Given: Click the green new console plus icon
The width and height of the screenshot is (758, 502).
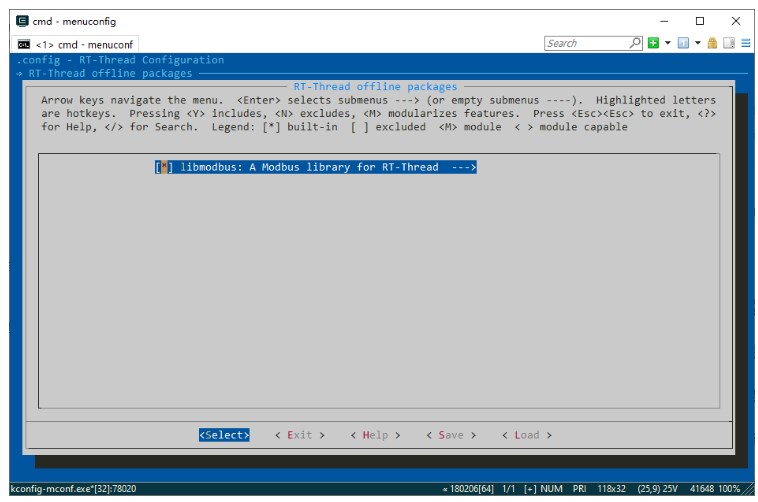Looking at the screenshot, I should pyautogui.click(x=653, y=43).
